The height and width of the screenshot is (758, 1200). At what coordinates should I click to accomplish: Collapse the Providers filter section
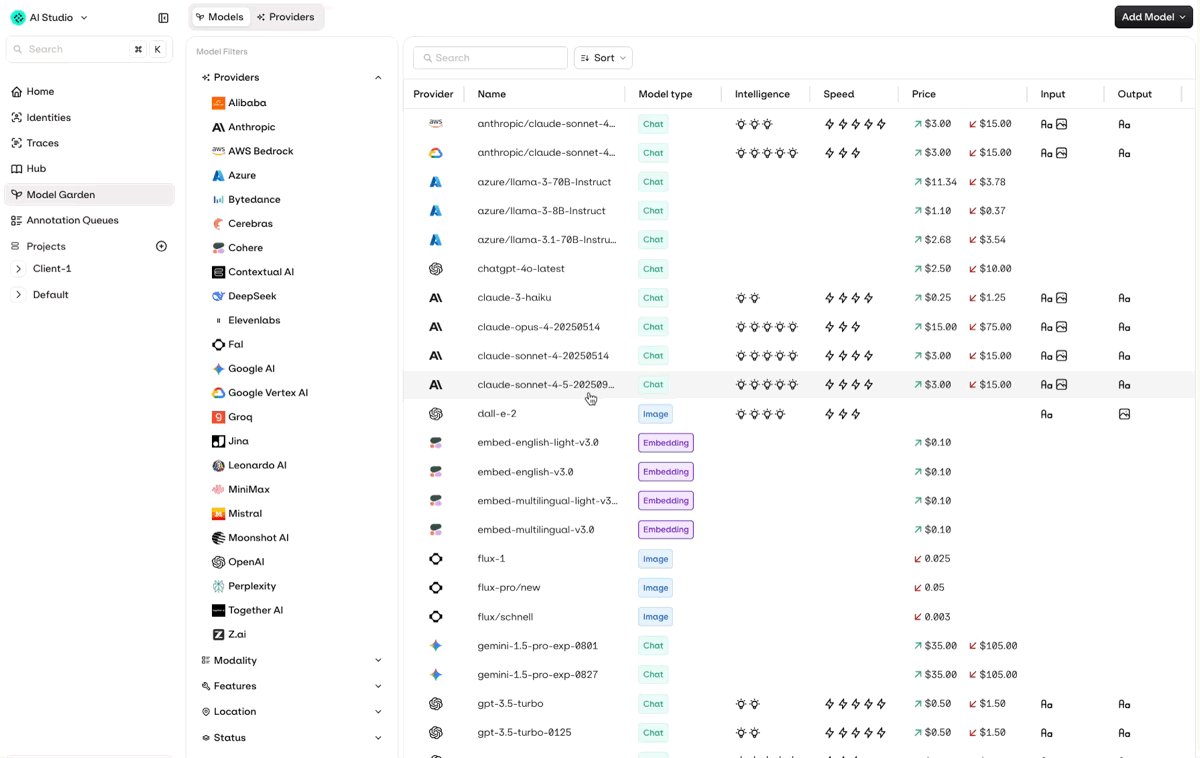coord(378,78)
